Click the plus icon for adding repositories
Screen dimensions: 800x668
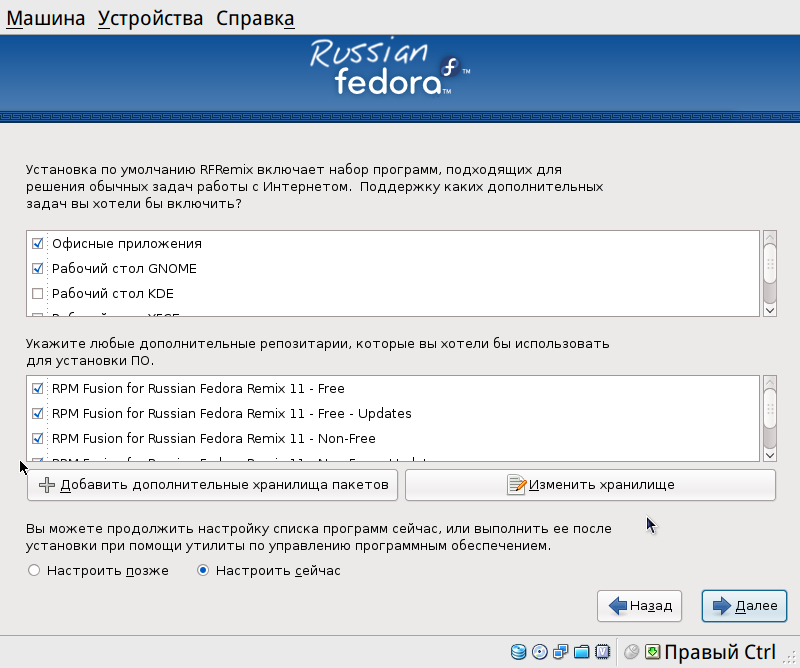pos(47,485)
